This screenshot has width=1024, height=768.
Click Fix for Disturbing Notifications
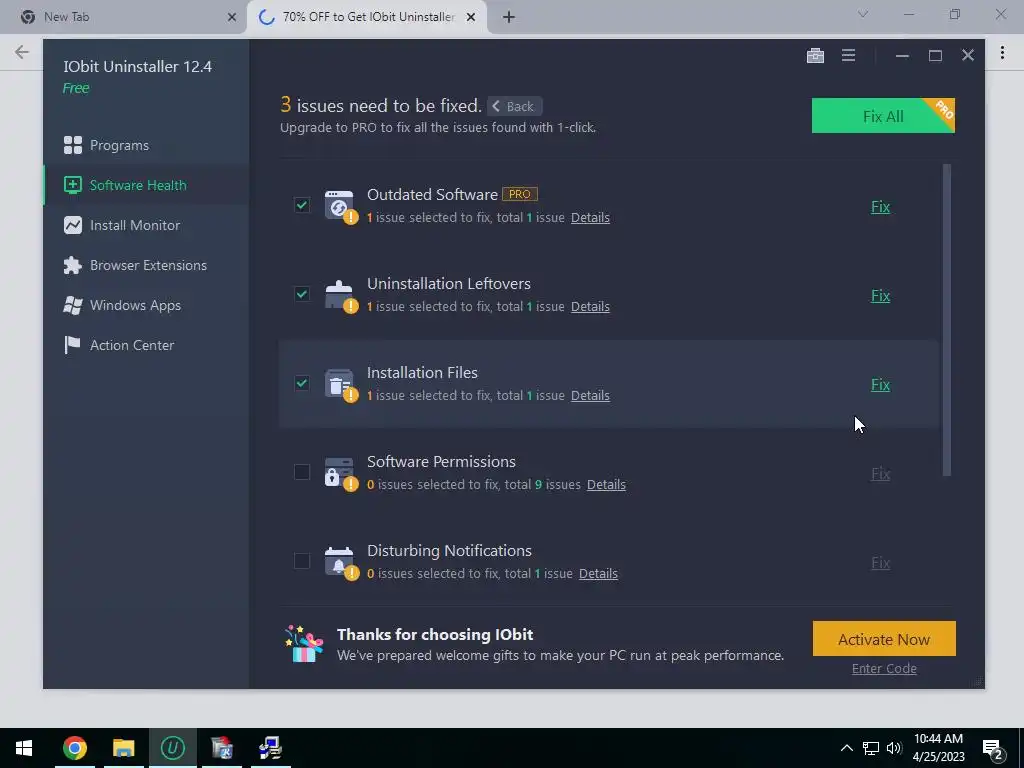[x=880, y=562]
